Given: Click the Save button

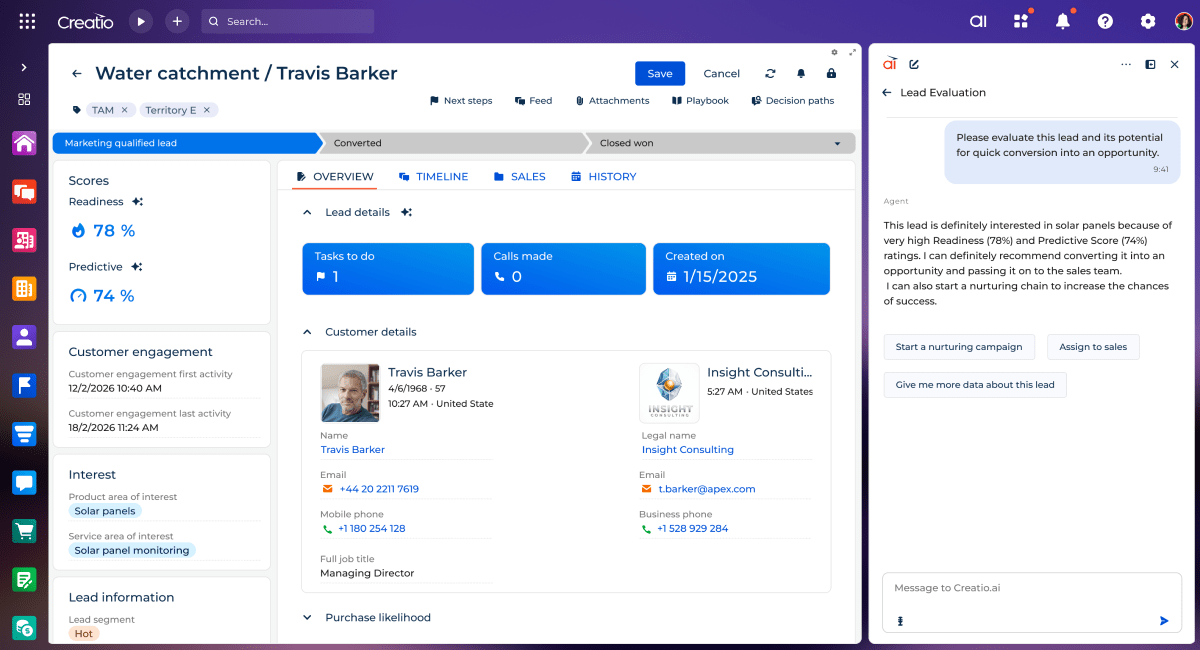Looking at the screenshot, I should [x=659, y=73].
